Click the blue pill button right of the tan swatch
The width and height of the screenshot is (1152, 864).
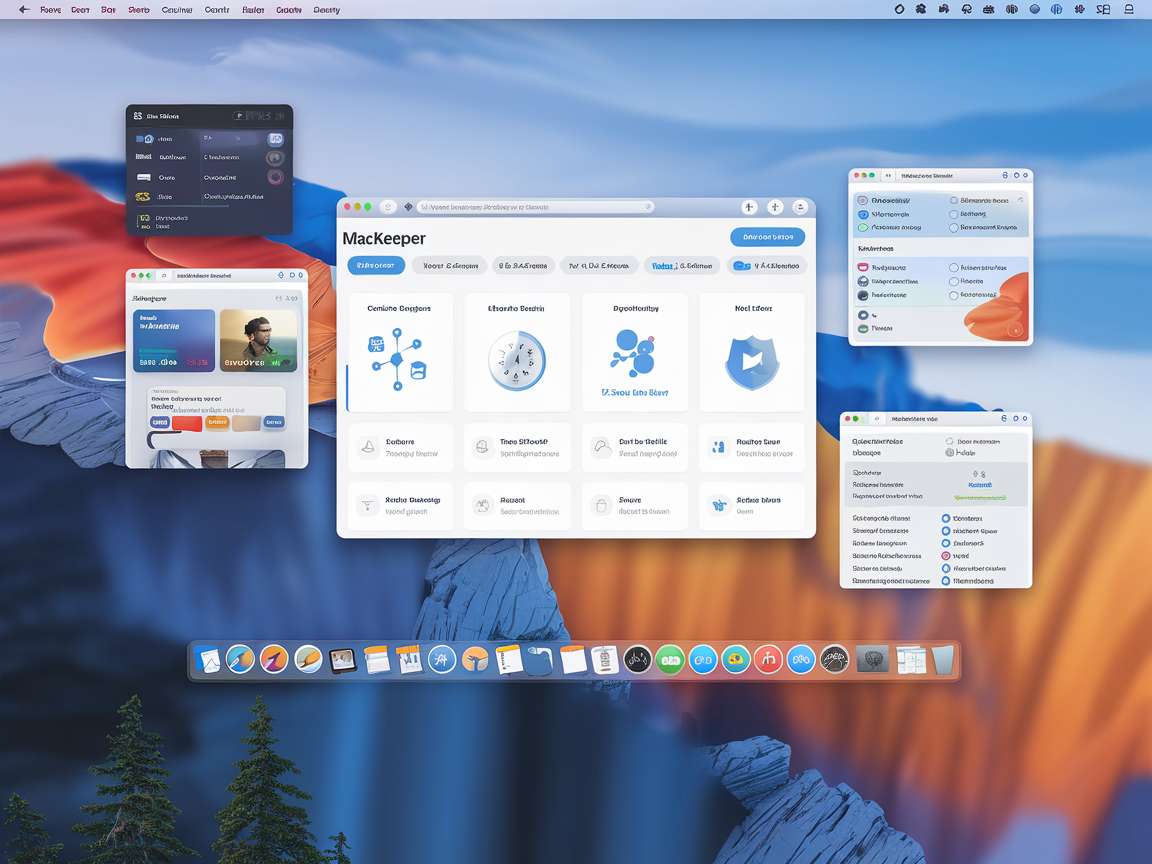(274, 422)
